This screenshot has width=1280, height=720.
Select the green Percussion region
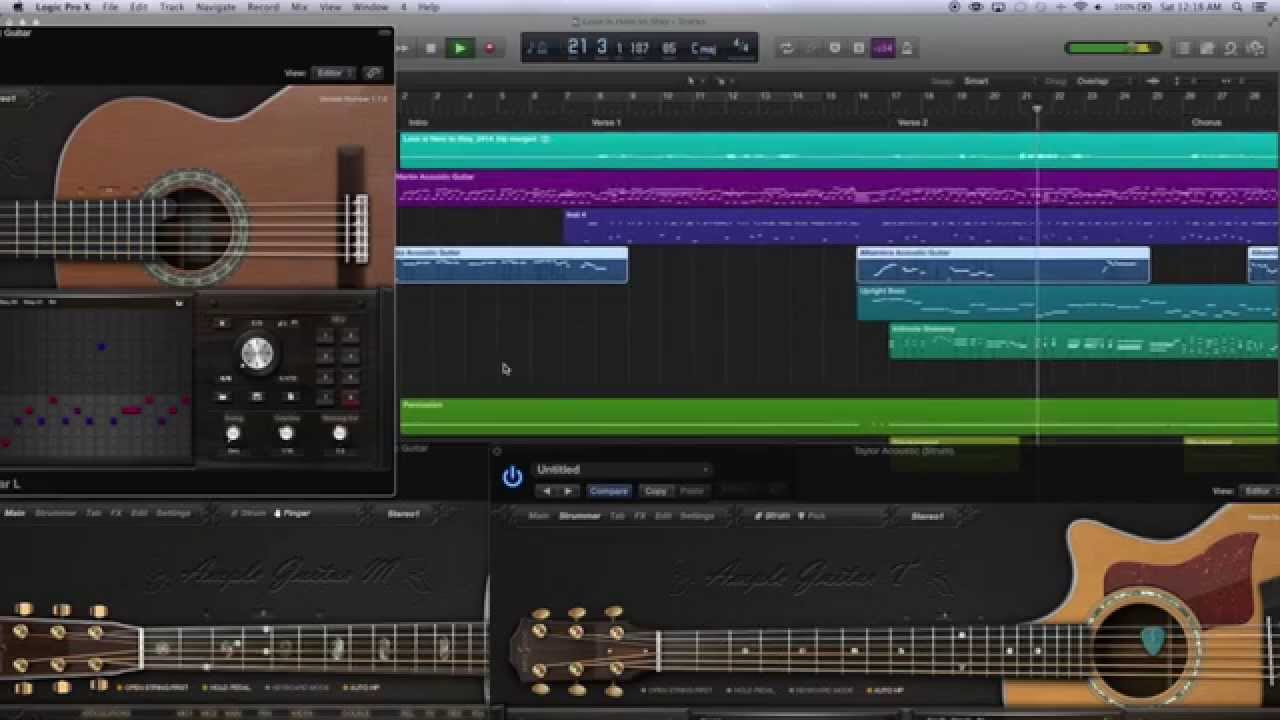(838, 417)
